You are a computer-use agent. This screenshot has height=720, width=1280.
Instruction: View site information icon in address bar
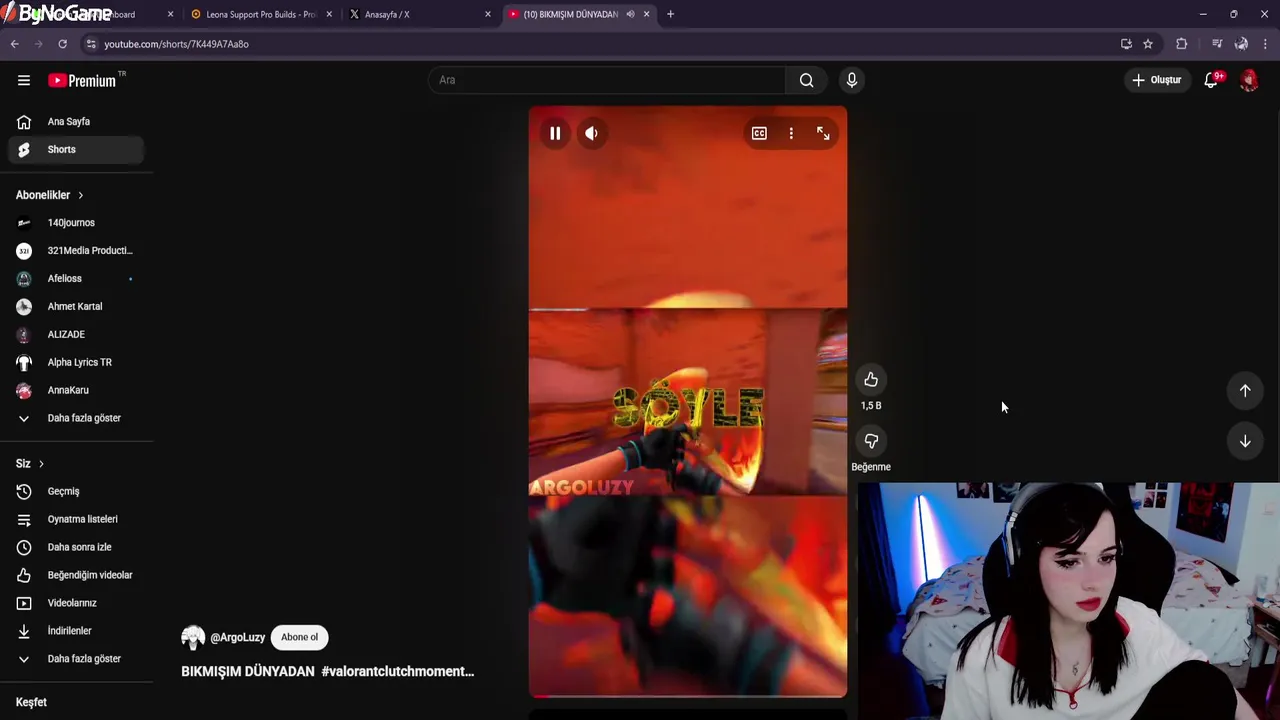click(91, 44)
